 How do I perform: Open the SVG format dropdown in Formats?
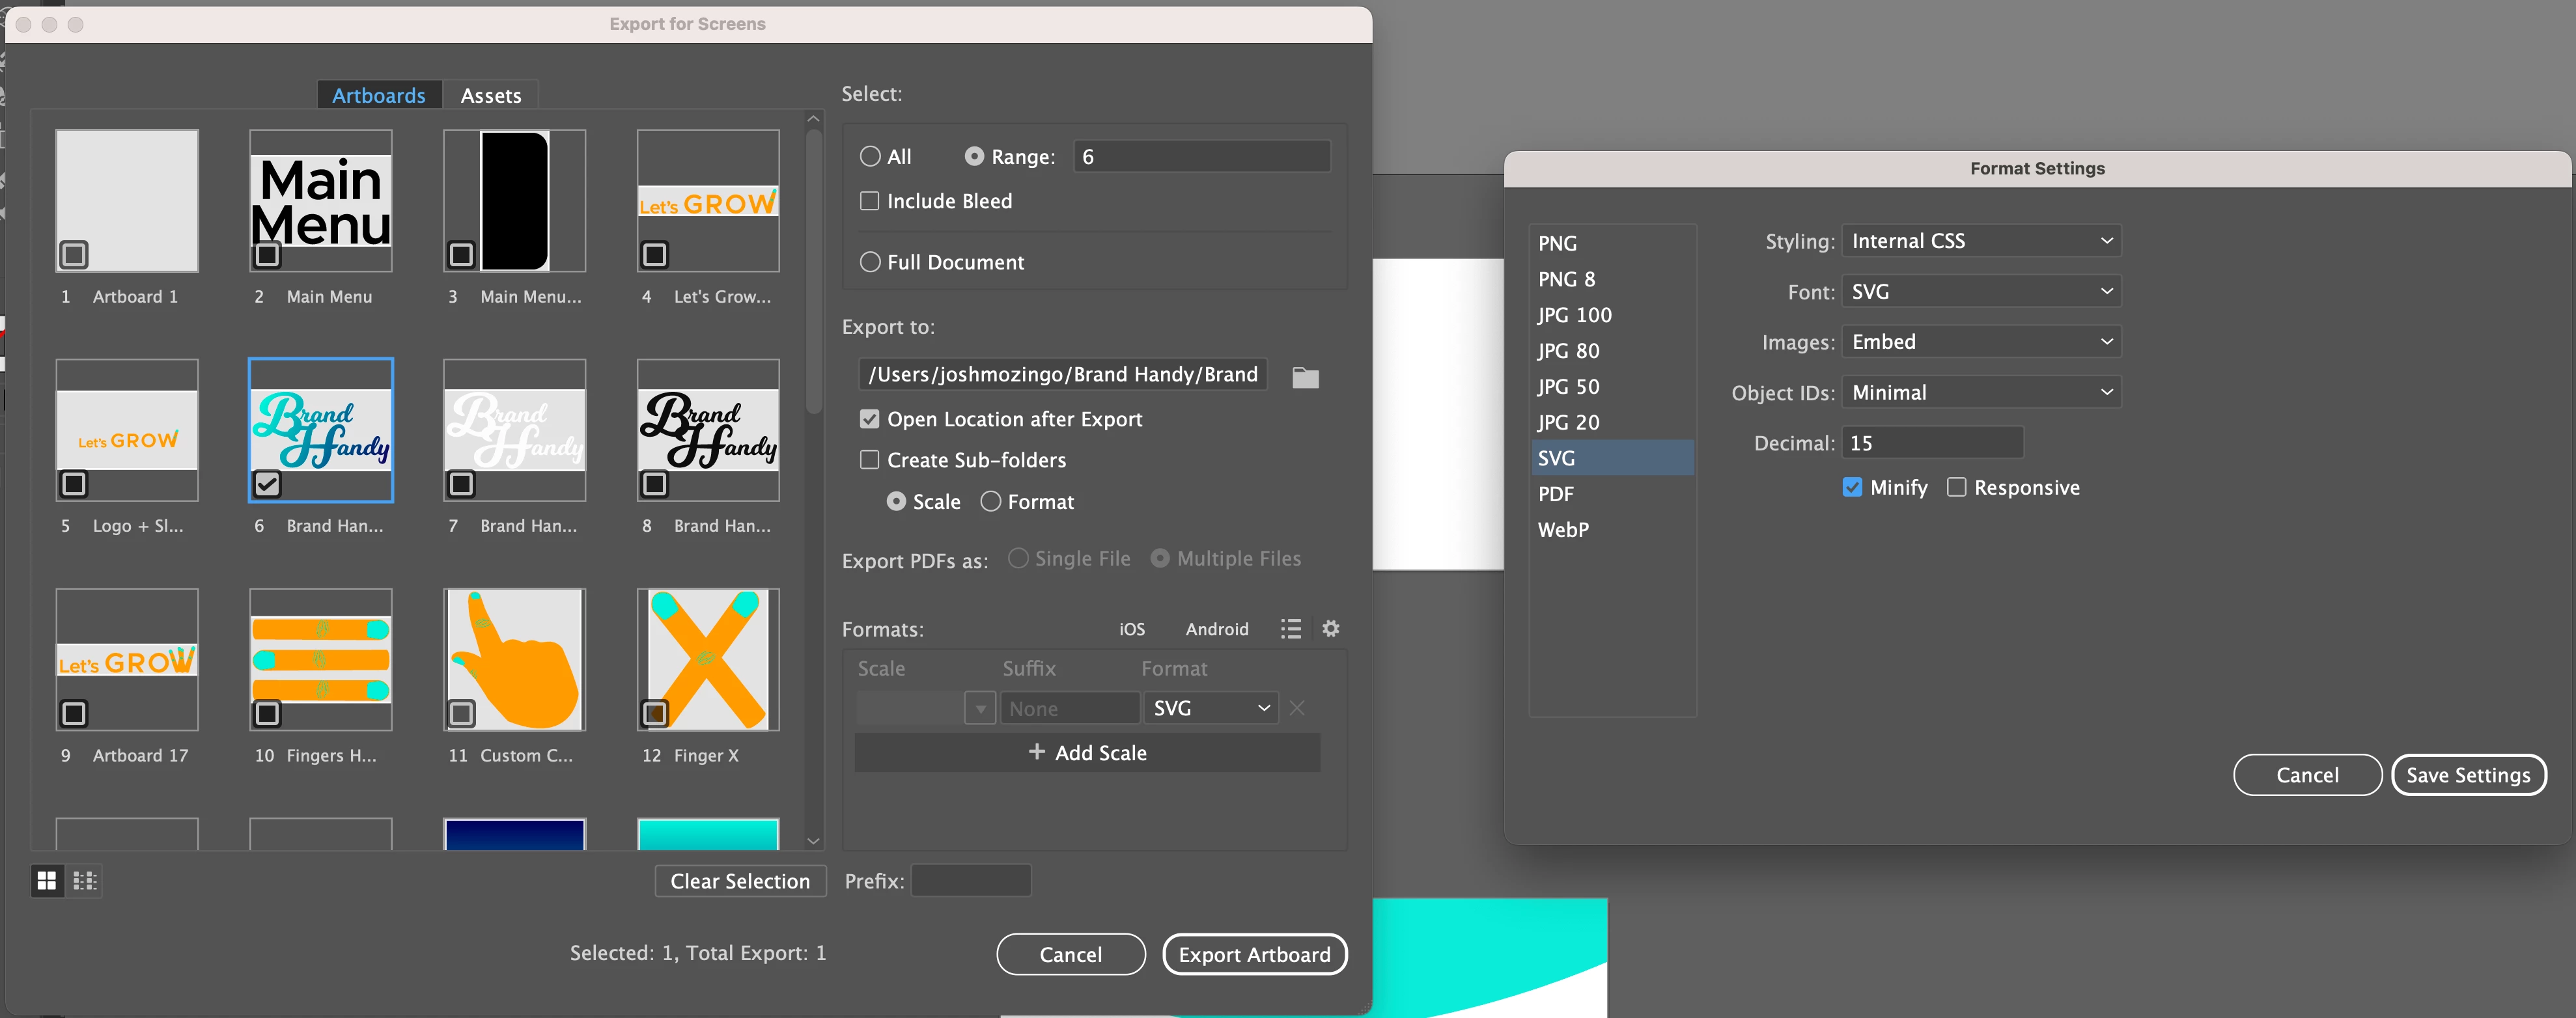[x=1210, y=708]
